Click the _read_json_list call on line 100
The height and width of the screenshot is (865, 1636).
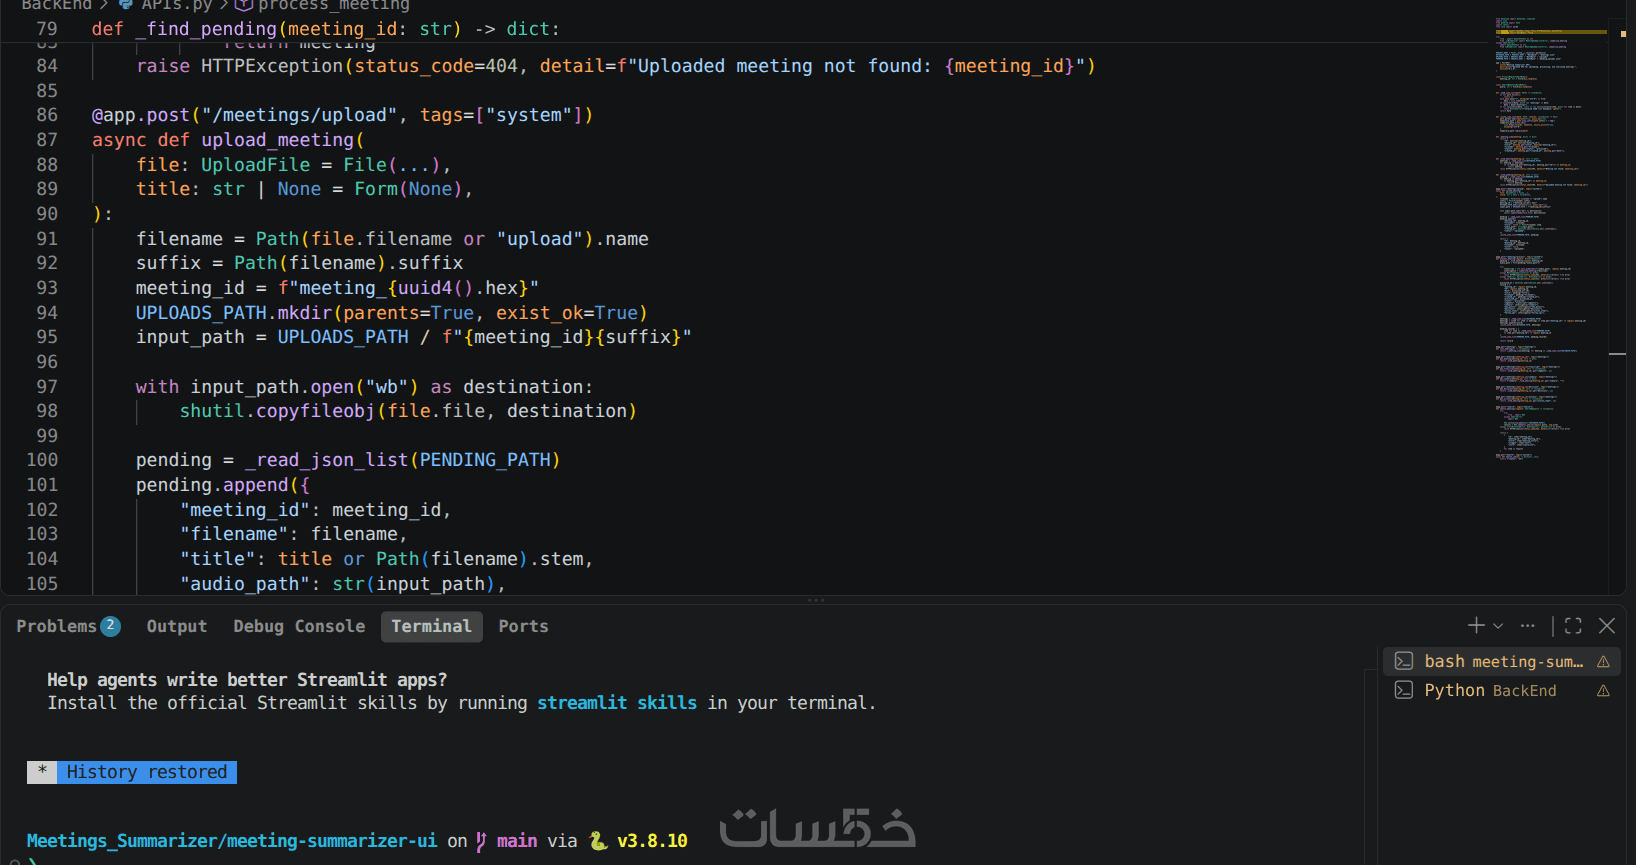click(327, 460)
